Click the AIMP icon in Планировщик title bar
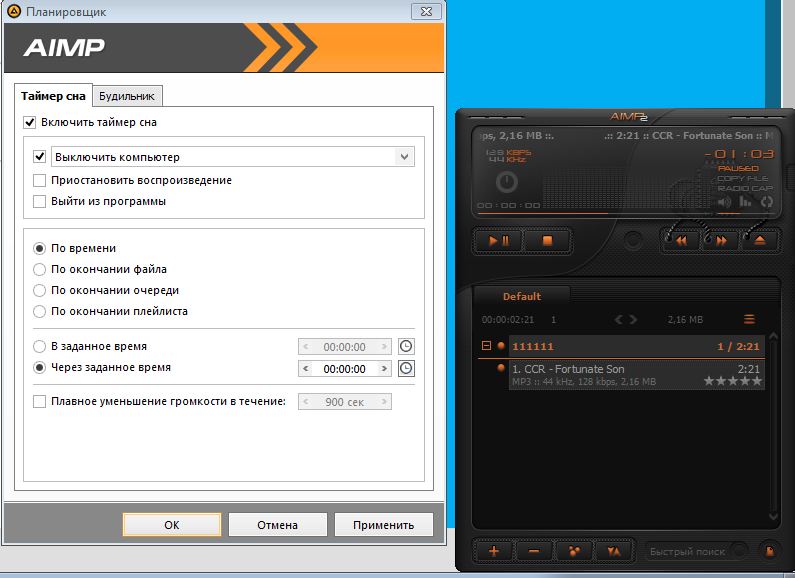The width and height of the screenshot is (795, 578). [14, 11]
